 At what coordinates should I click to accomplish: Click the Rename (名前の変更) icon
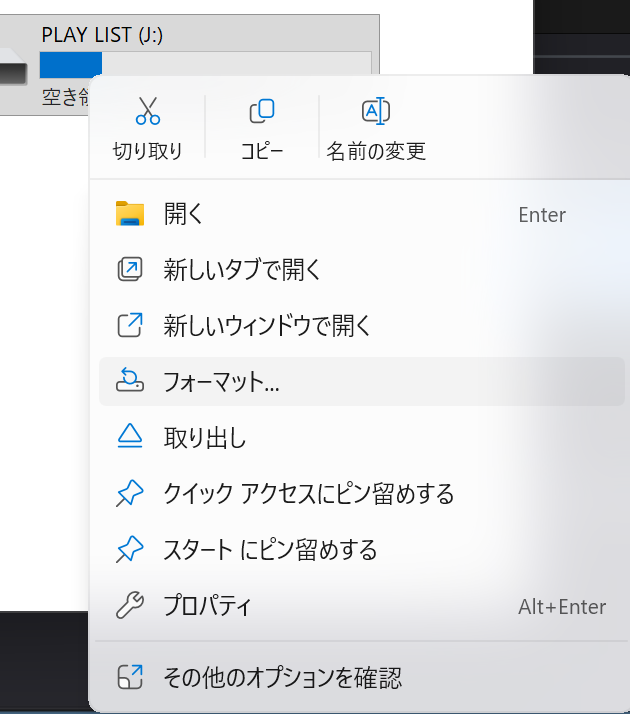pyautogui.click(x=375, y=111)
